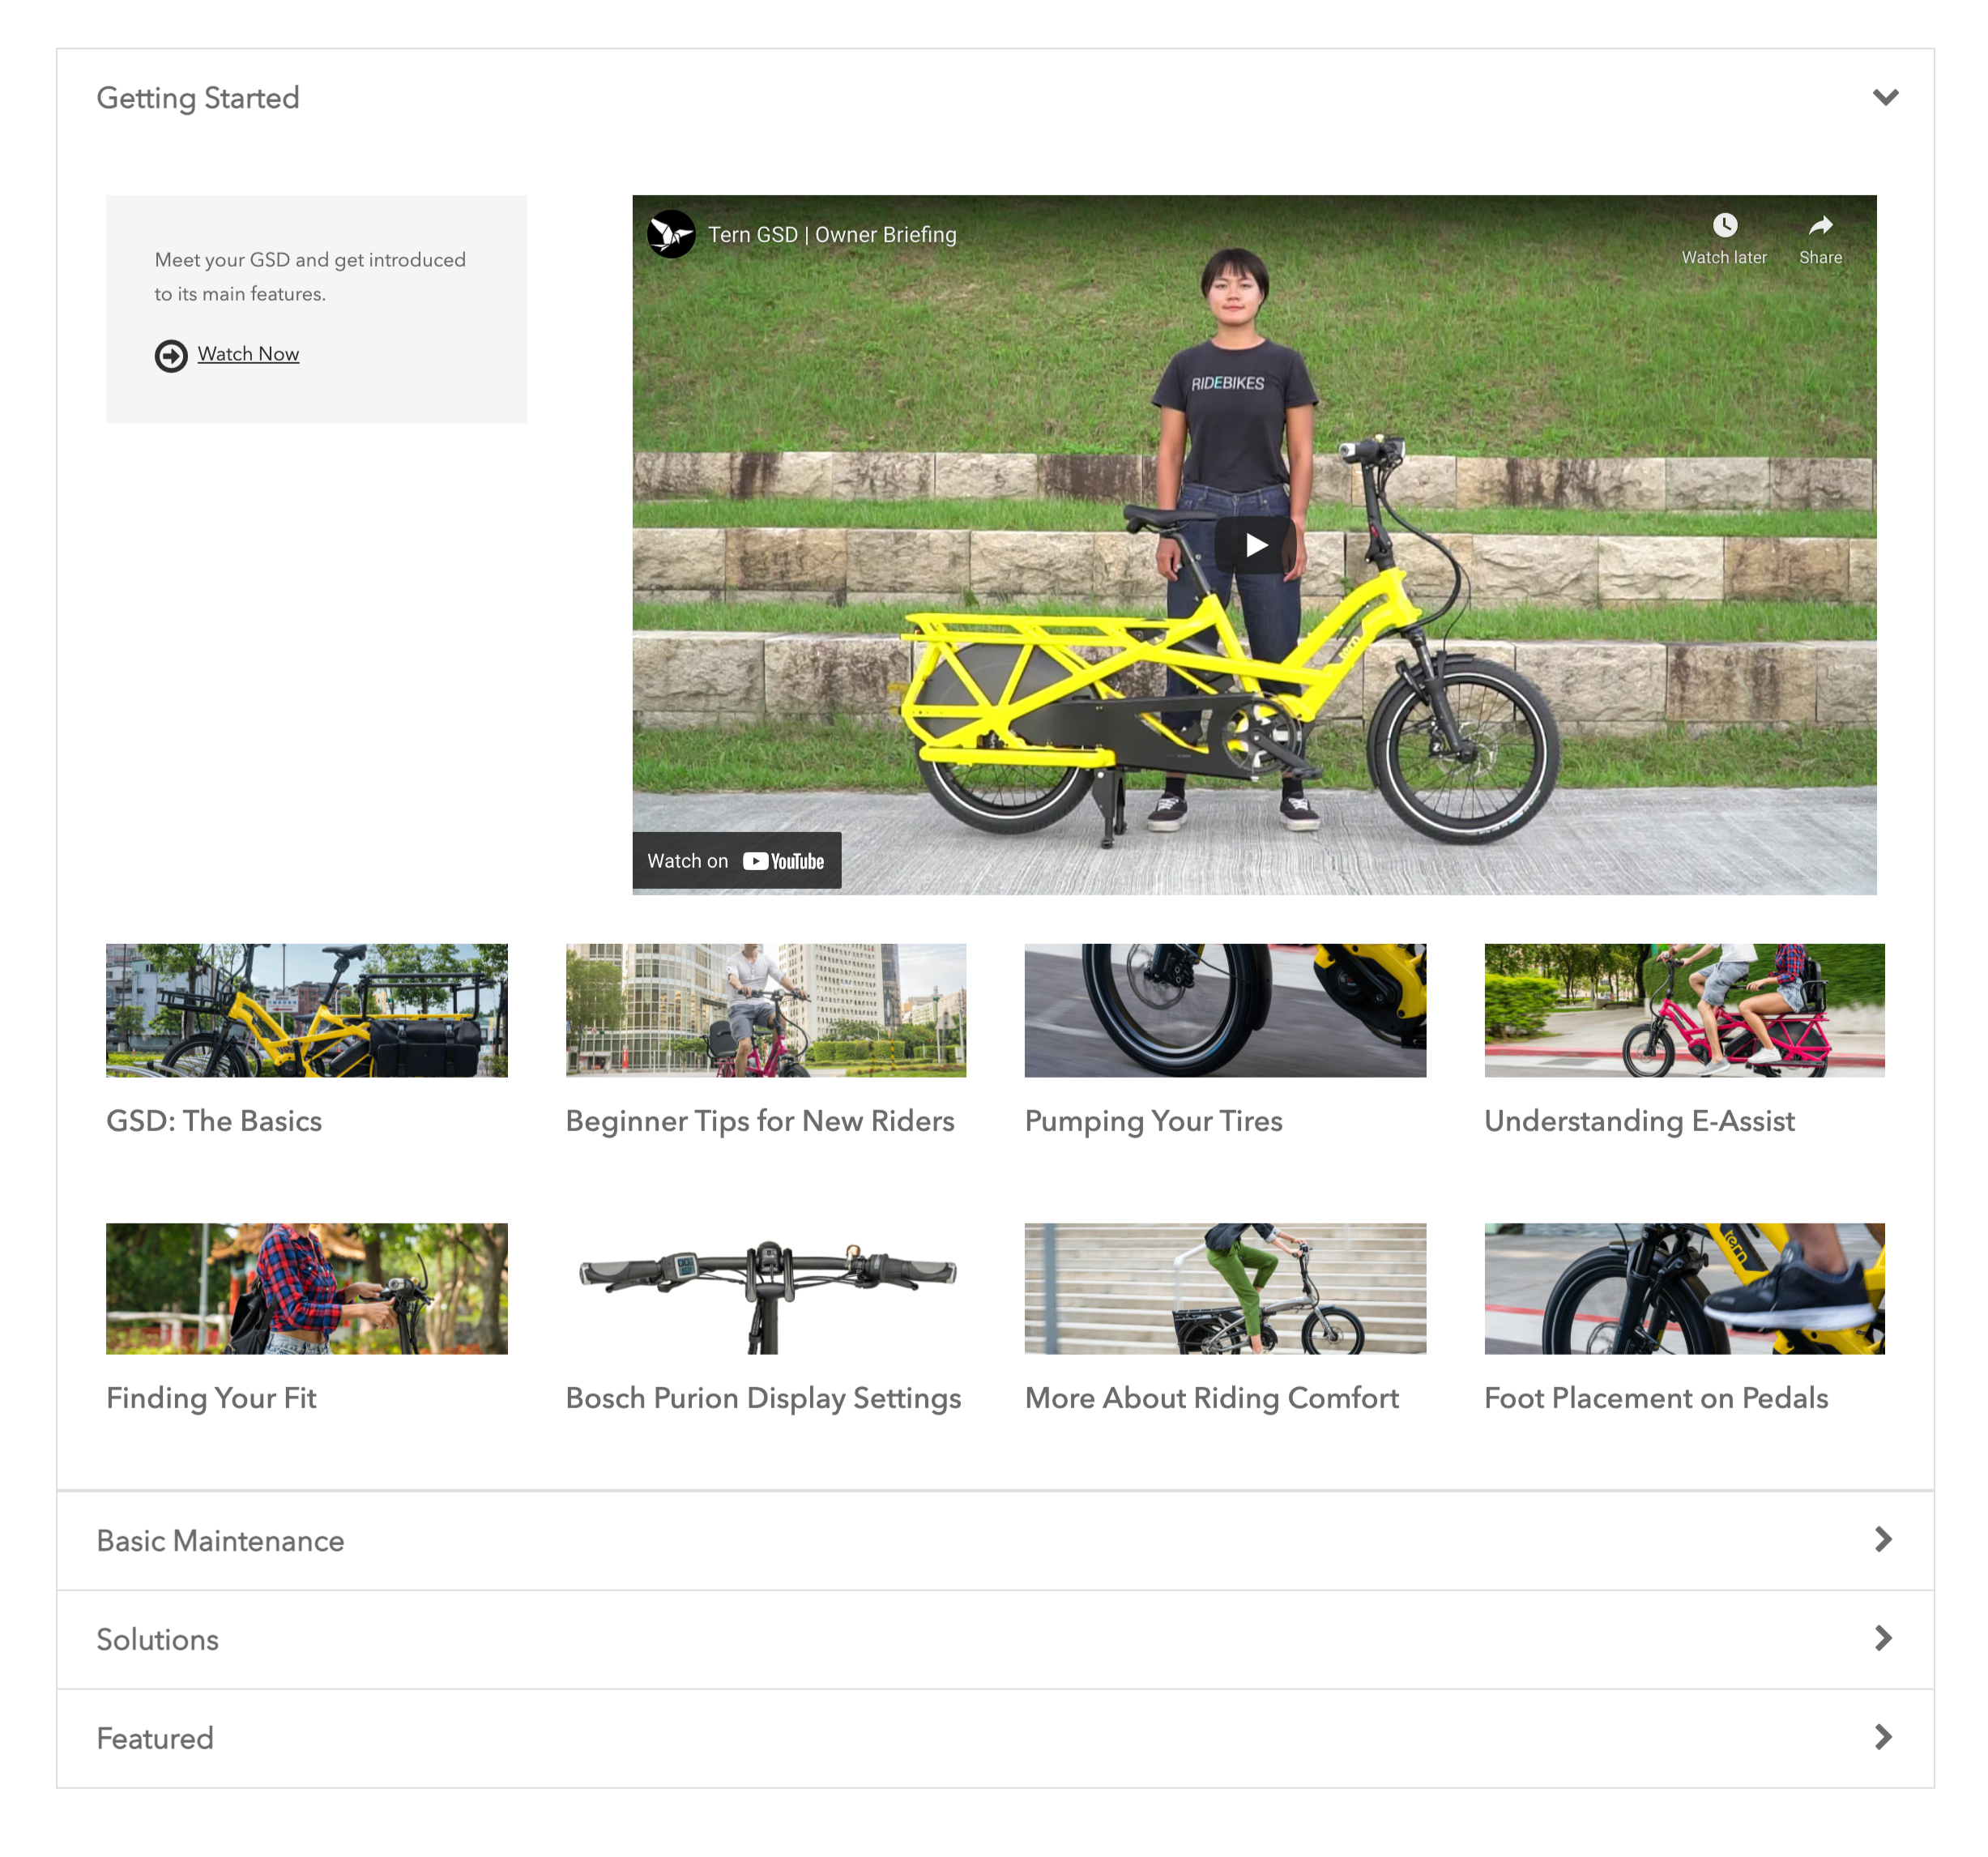Click 'Meet your GSD and get introduced' text
The height and width of the screenshot is (1857, 1988).
pos(310,260)
